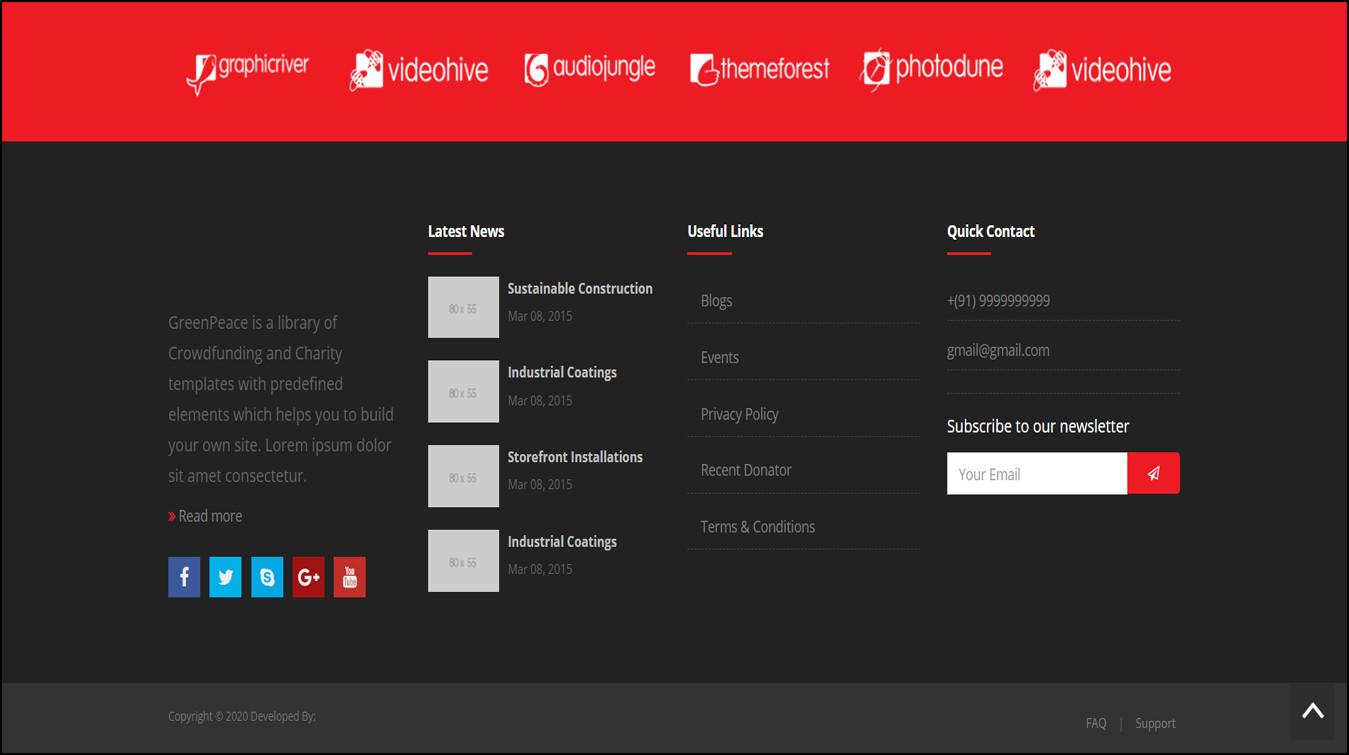This screenshot has height=755, width=1349.
Task: Click the Skype social icon
Action: pos(267,577)
